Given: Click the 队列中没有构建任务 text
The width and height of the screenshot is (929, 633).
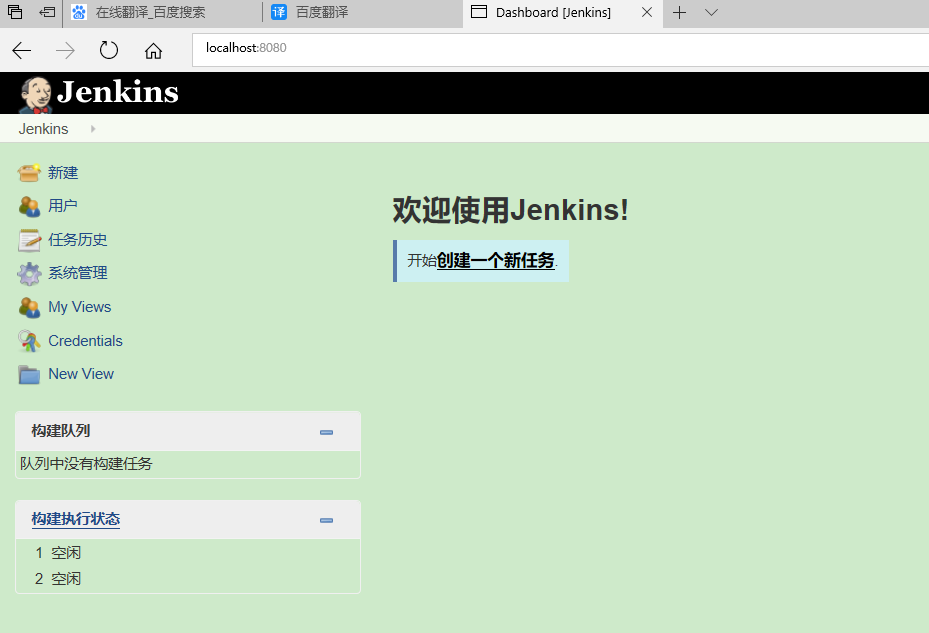Looking at the screenshot, I should coord(87,463).
